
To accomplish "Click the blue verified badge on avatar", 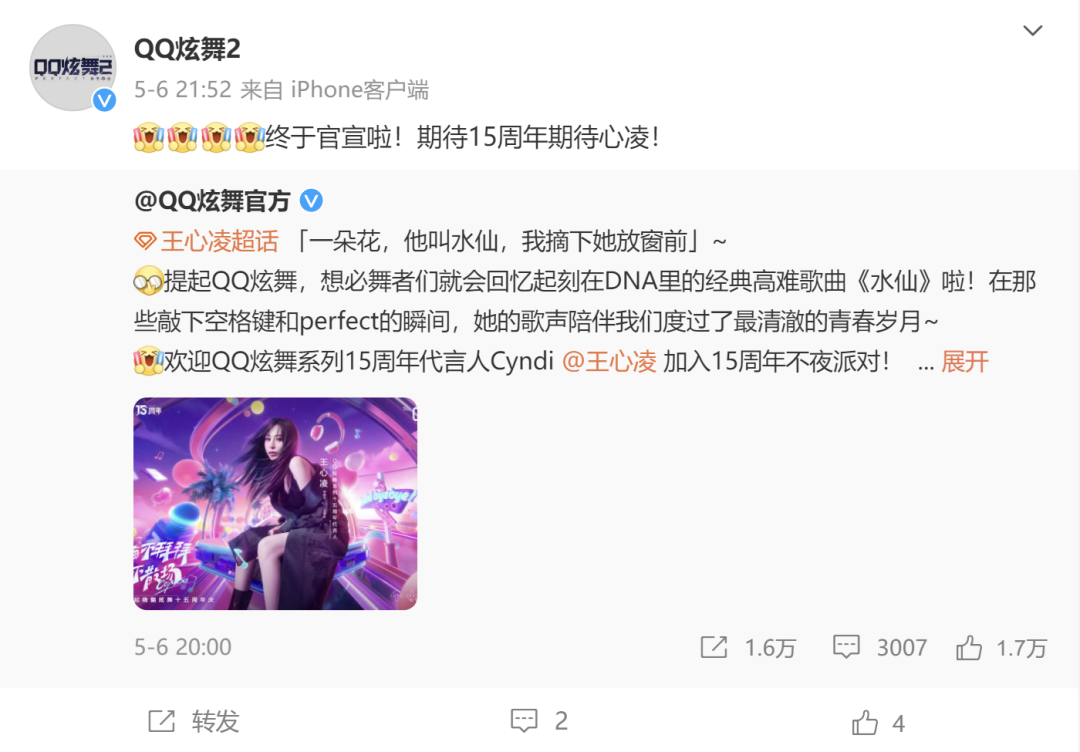I will pos(105,101).
